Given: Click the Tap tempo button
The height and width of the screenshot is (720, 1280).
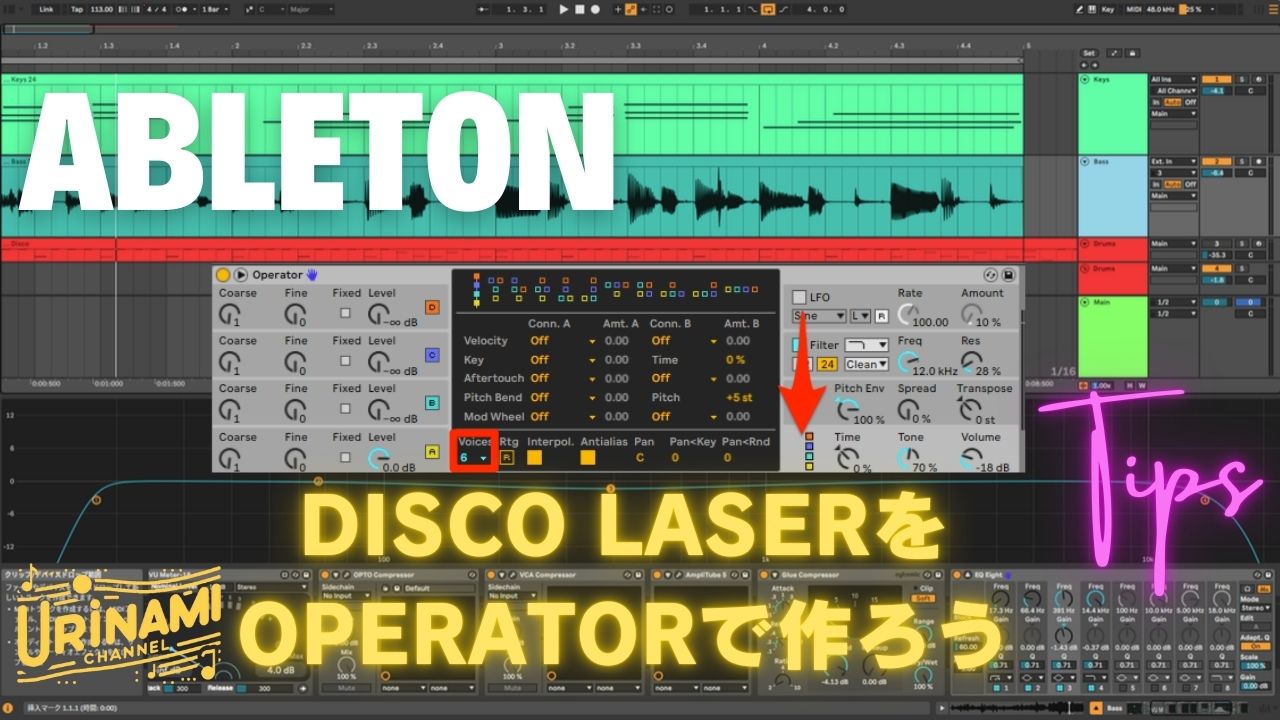Looking at the screenshot, I should pyautogui.click(x=78, y=9).
